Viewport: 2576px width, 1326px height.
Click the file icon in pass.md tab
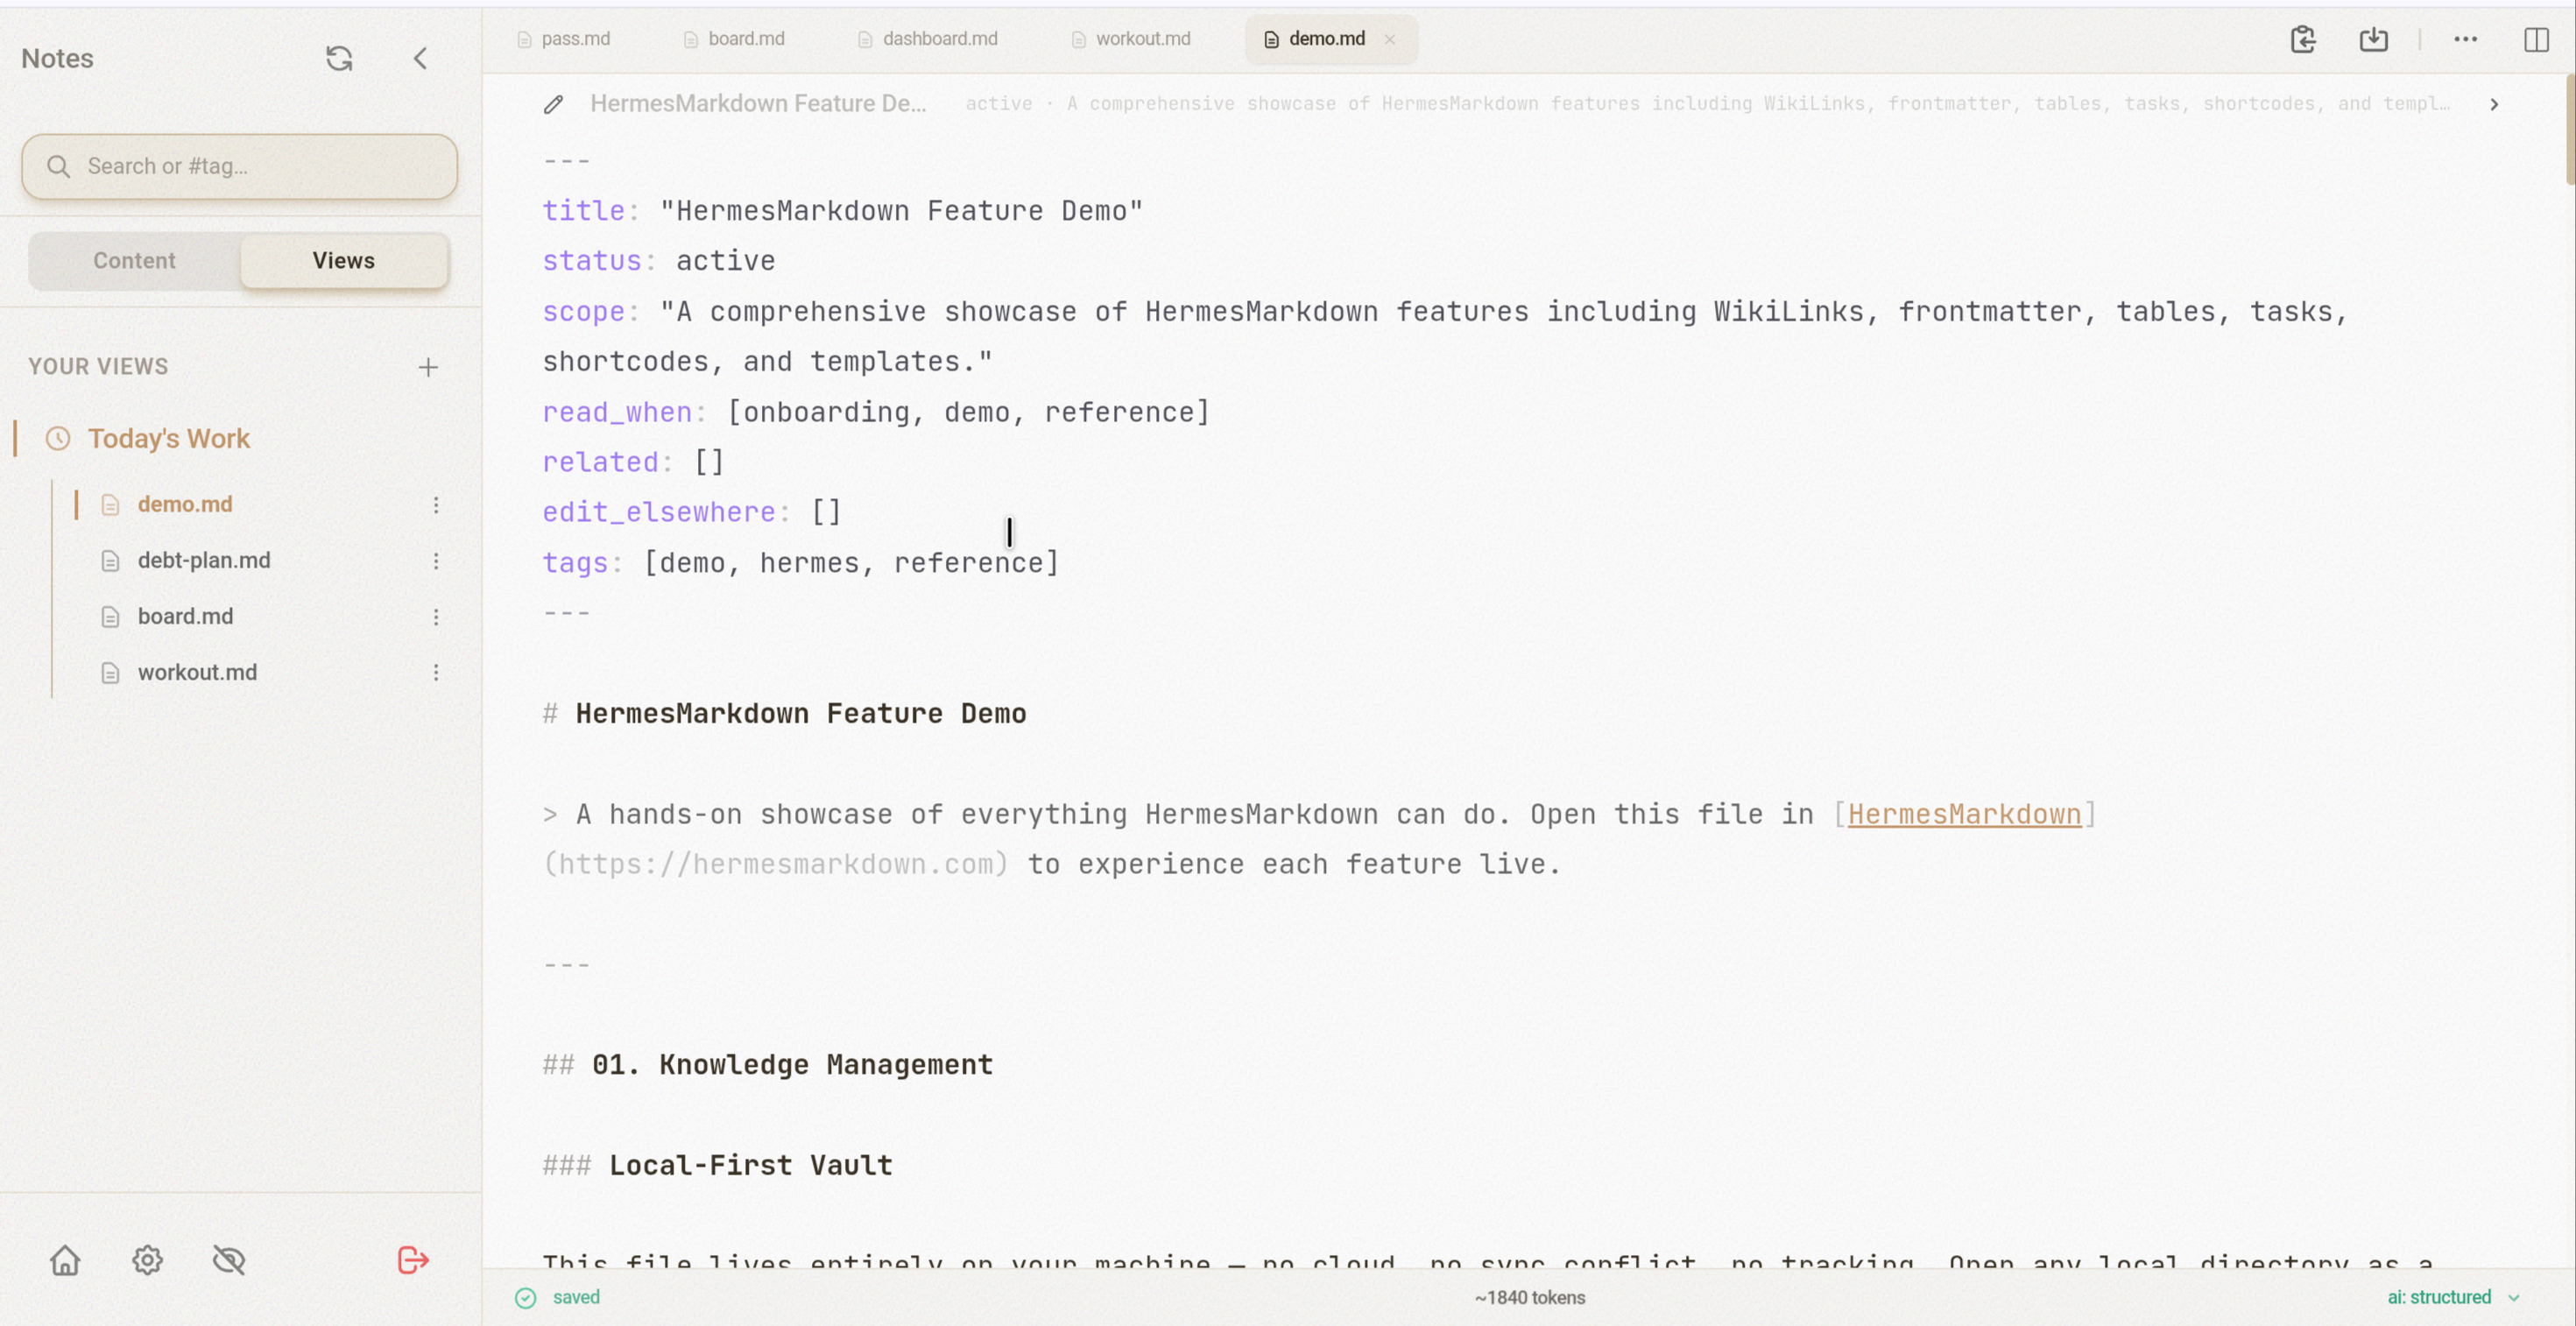pos(524,40)
